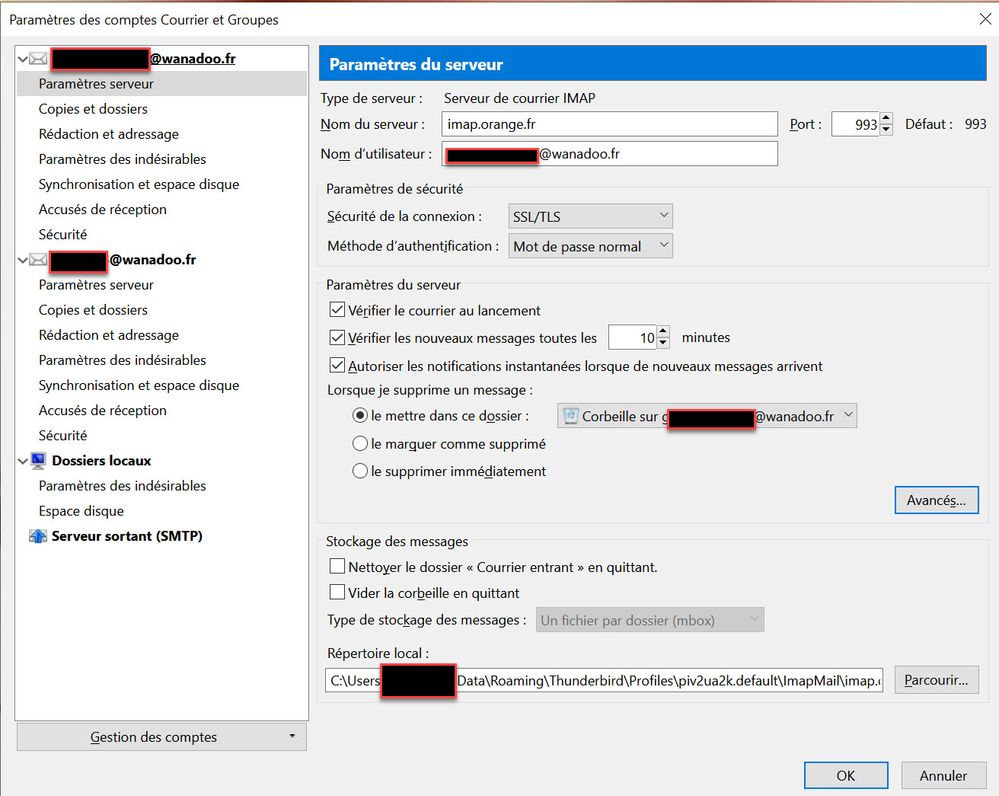Enable Vider la corbeille en quittant

click(337, 593)
